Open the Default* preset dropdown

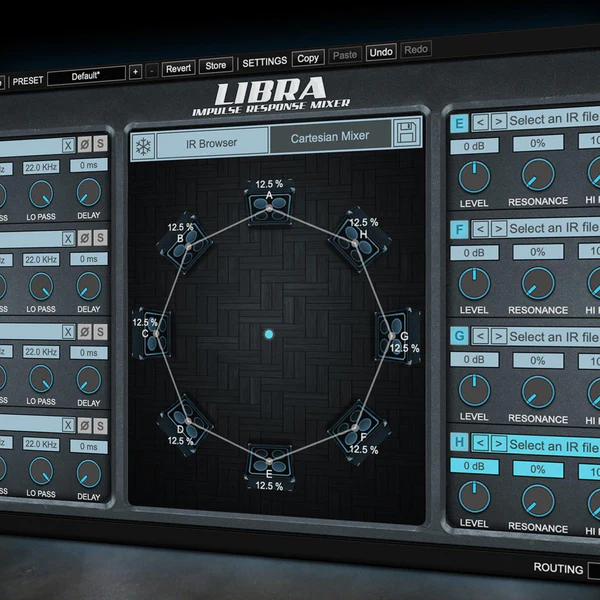(x=86, y=76)
